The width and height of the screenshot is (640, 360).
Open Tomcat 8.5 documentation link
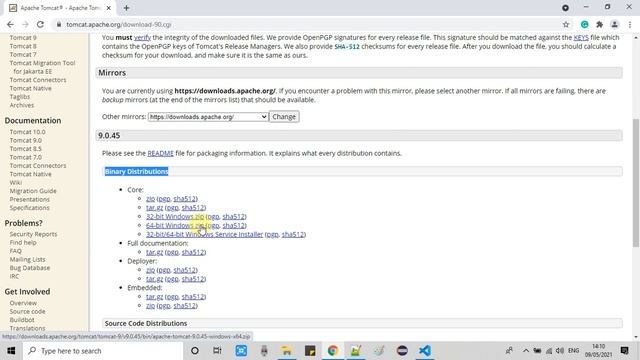(26, 149)
